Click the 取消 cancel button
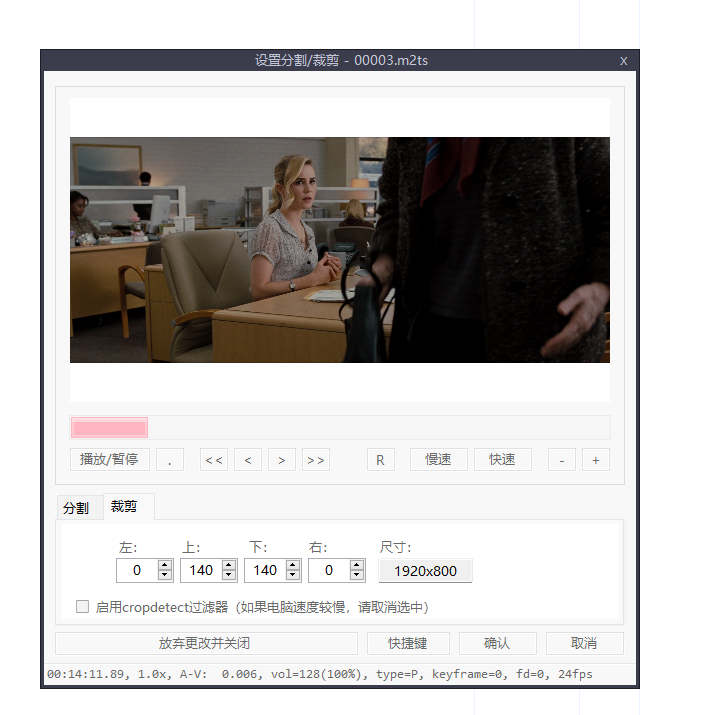Viewport: 720px width, 715px height. point(585,643)
